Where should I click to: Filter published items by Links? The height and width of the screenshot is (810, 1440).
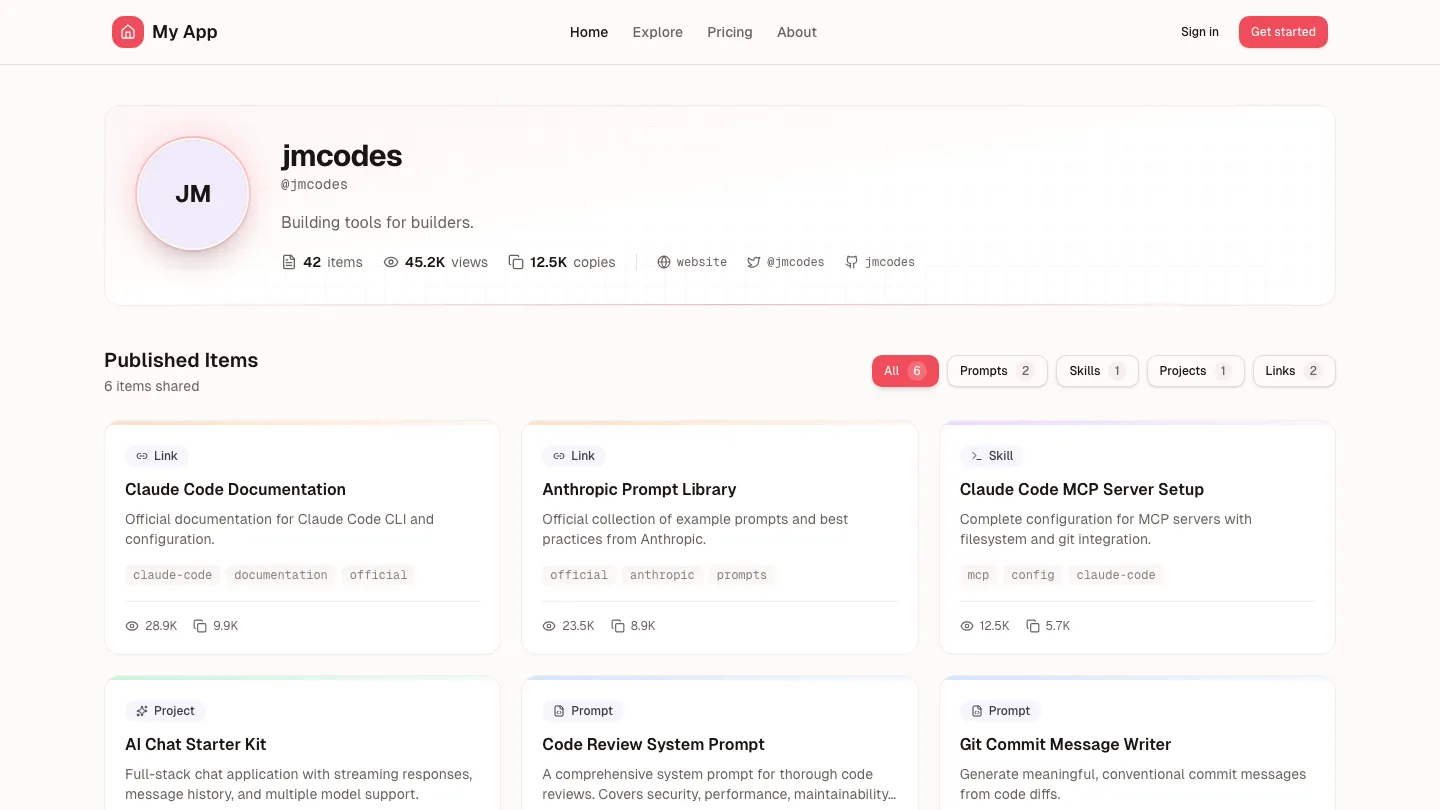point(1294,371)
